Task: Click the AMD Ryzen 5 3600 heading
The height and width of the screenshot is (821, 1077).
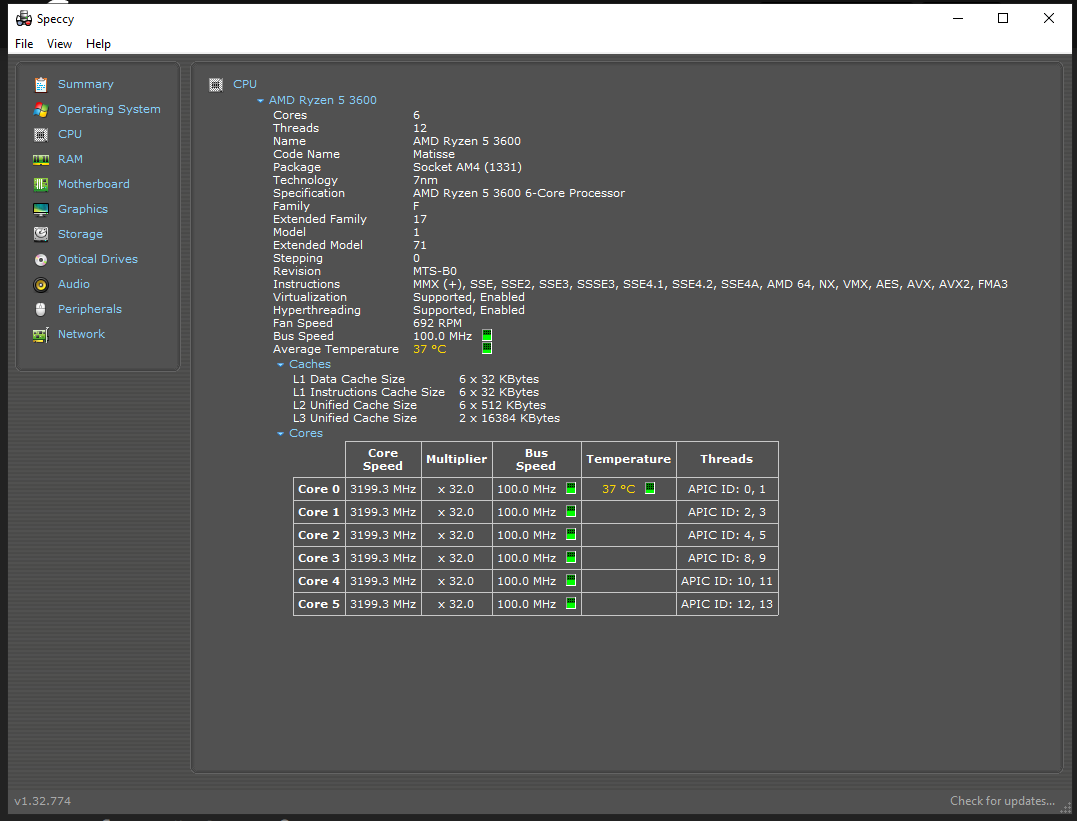Action: point(323,100)
